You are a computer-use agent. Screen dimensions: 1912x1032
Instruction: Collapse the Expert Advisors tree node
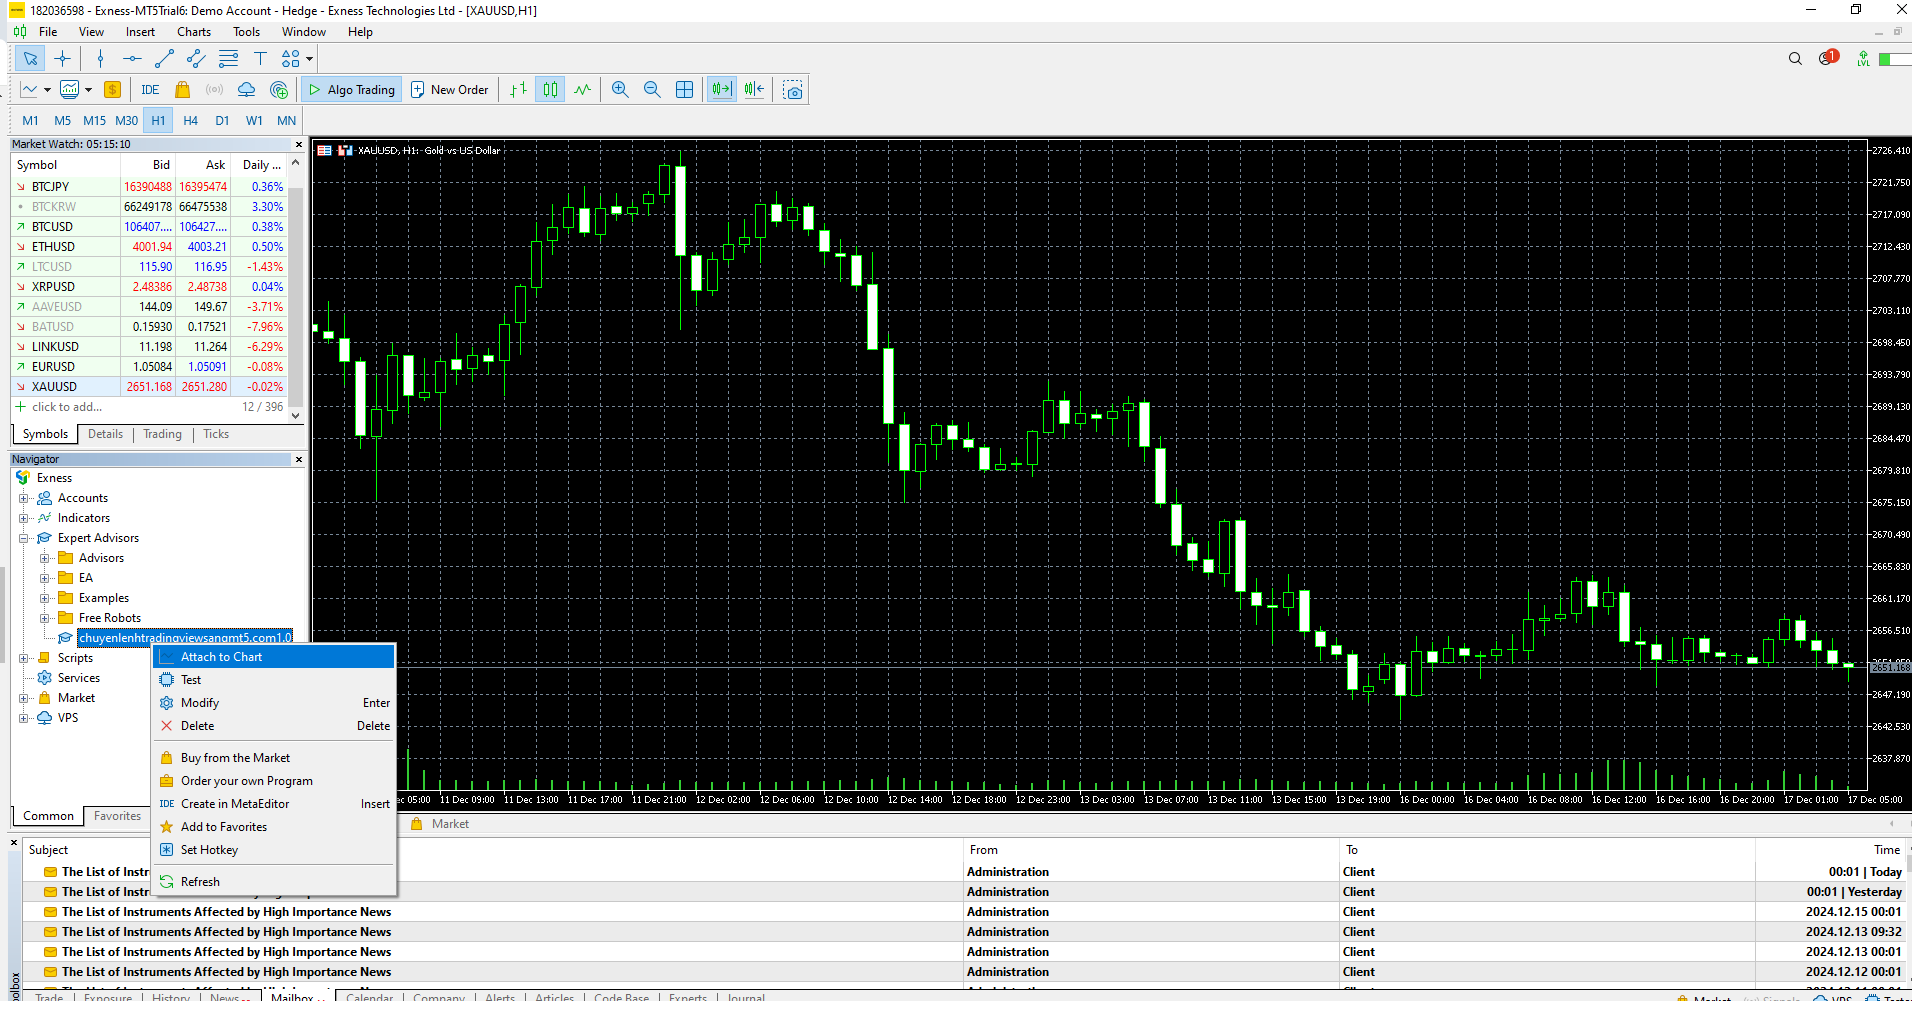(24, 538)
